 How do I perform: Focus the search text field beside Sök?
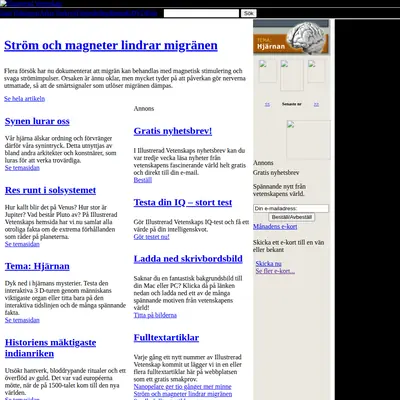(x=201, y=13)
